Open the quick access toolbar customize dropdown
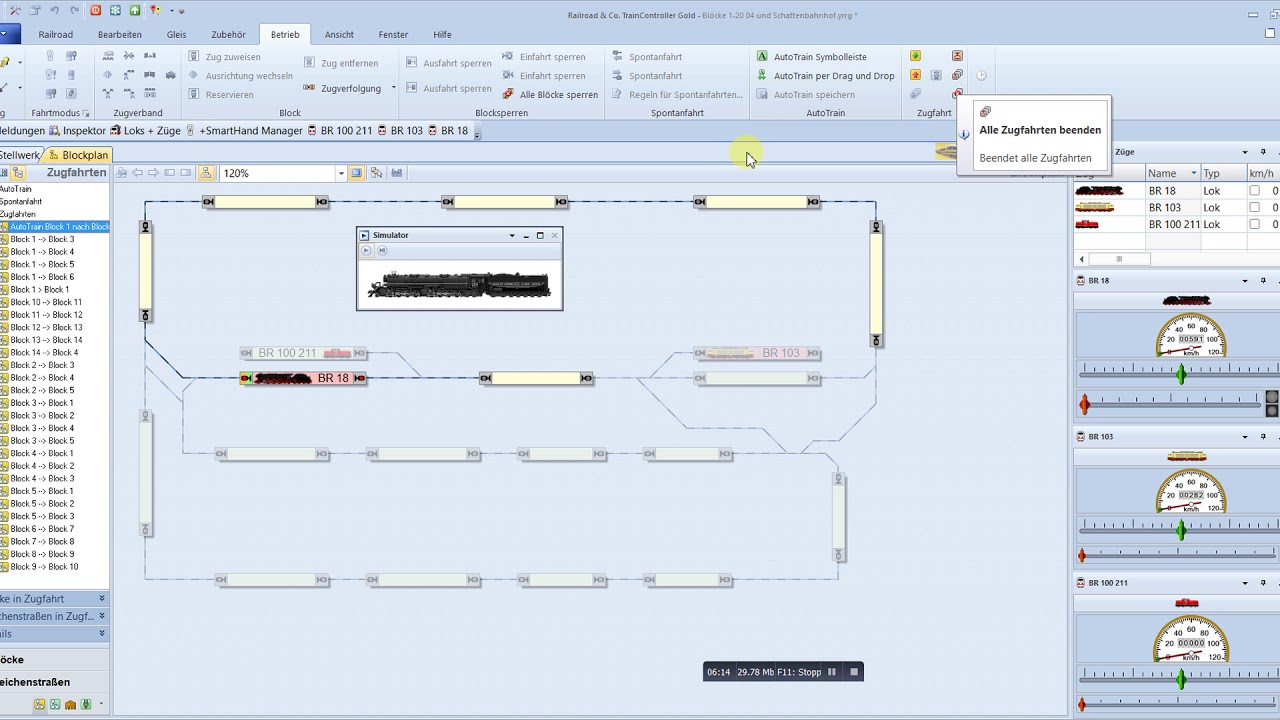 pos(181,10)
